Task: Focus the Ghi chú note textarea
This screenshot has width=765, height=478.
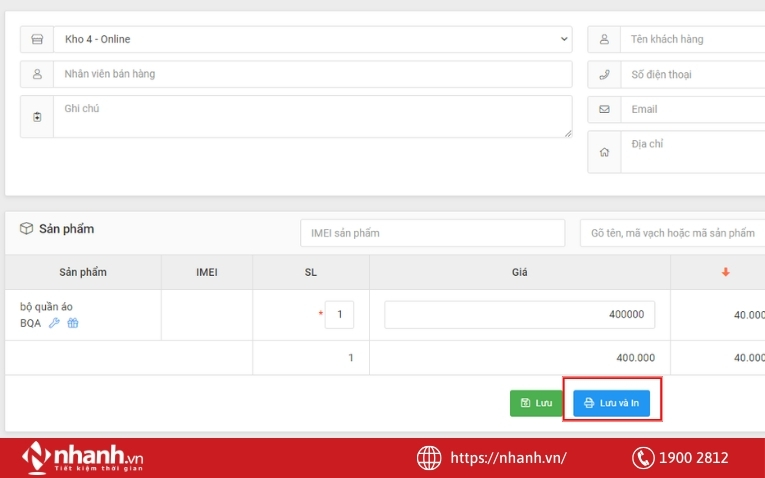Action: click(x=312, y=117)
